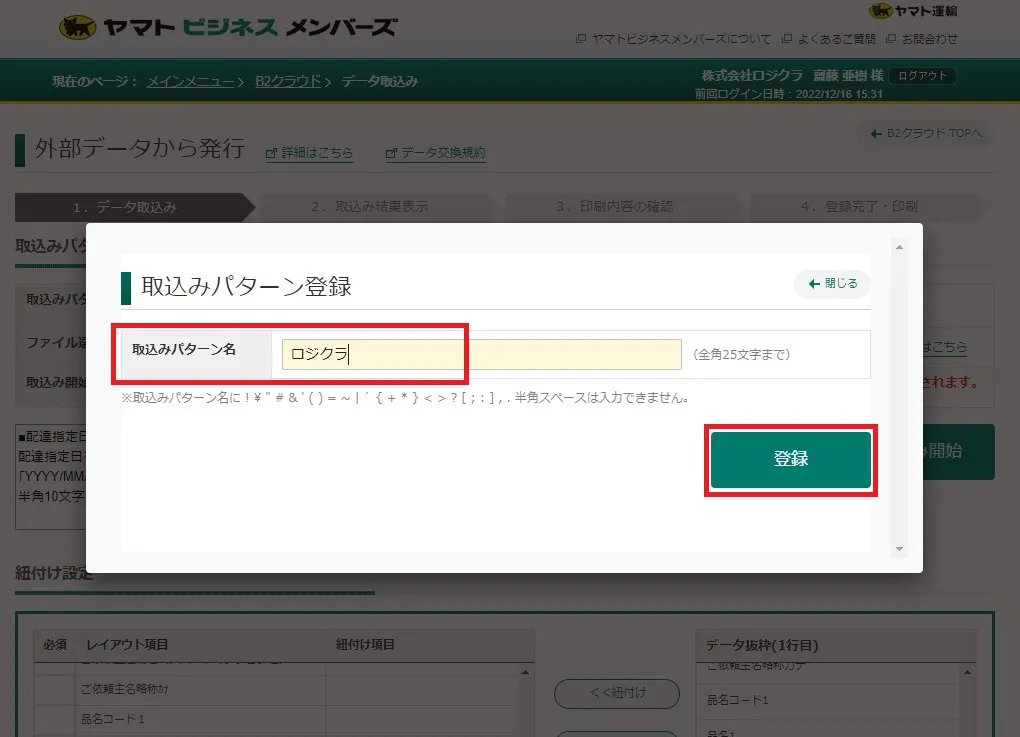Select step 1. データ取込み
The width and height of the screenshot is (1020, 737).
133,208
